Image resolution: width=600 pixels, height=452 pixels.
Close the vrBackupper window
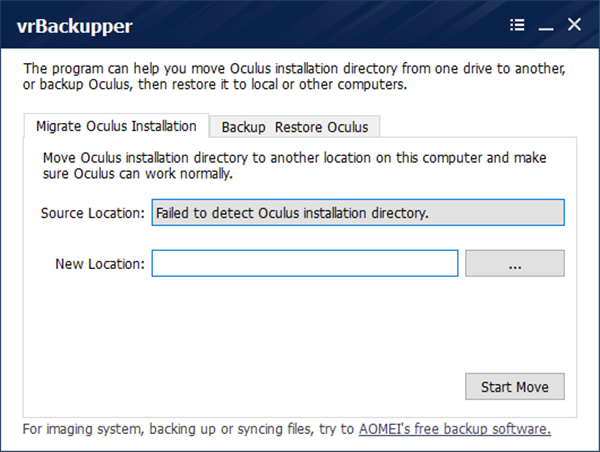click(x=574, y=25)
